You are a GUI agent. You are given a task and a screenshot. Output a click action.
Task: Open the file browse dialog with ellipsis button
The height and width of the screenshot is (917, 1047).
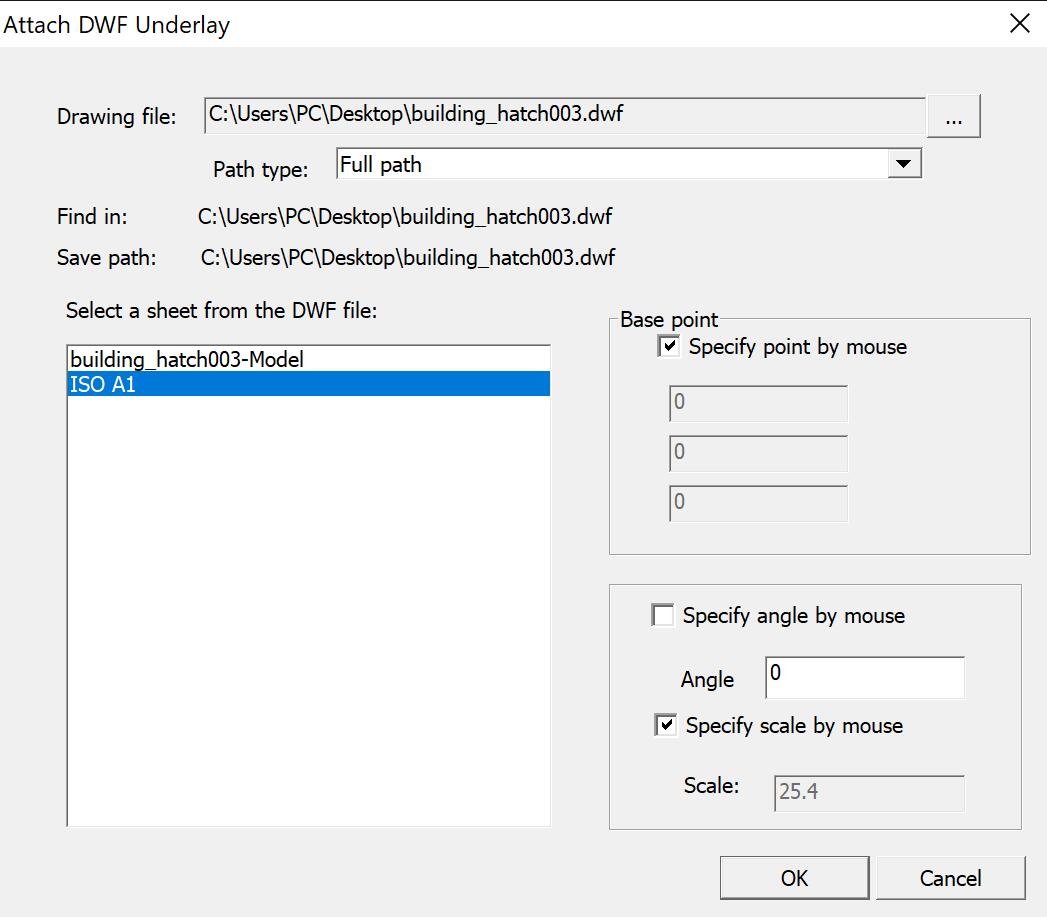pos(954,116)
